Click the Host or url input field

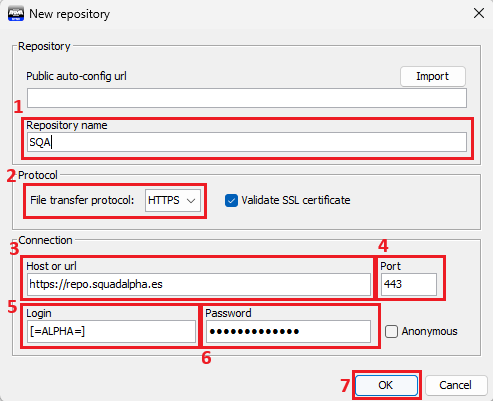(199, 284)
